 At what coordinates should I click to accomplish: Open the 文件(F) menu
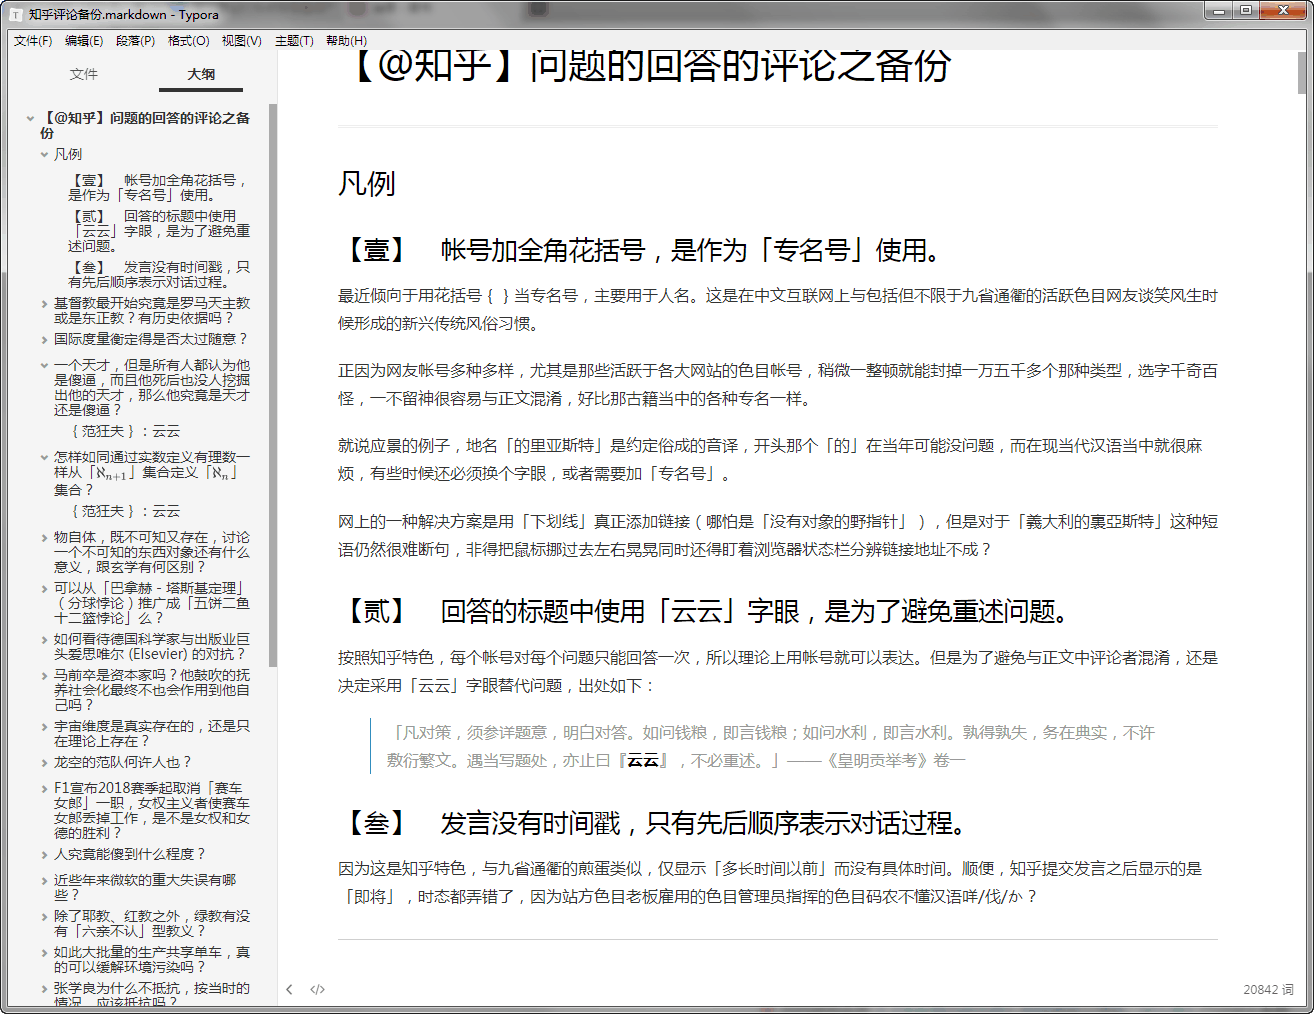(32, 41)
